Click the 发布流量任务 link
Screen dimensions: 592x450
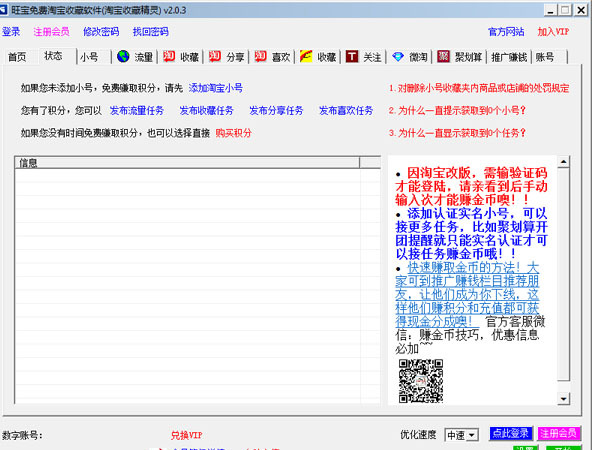point(137,110)
